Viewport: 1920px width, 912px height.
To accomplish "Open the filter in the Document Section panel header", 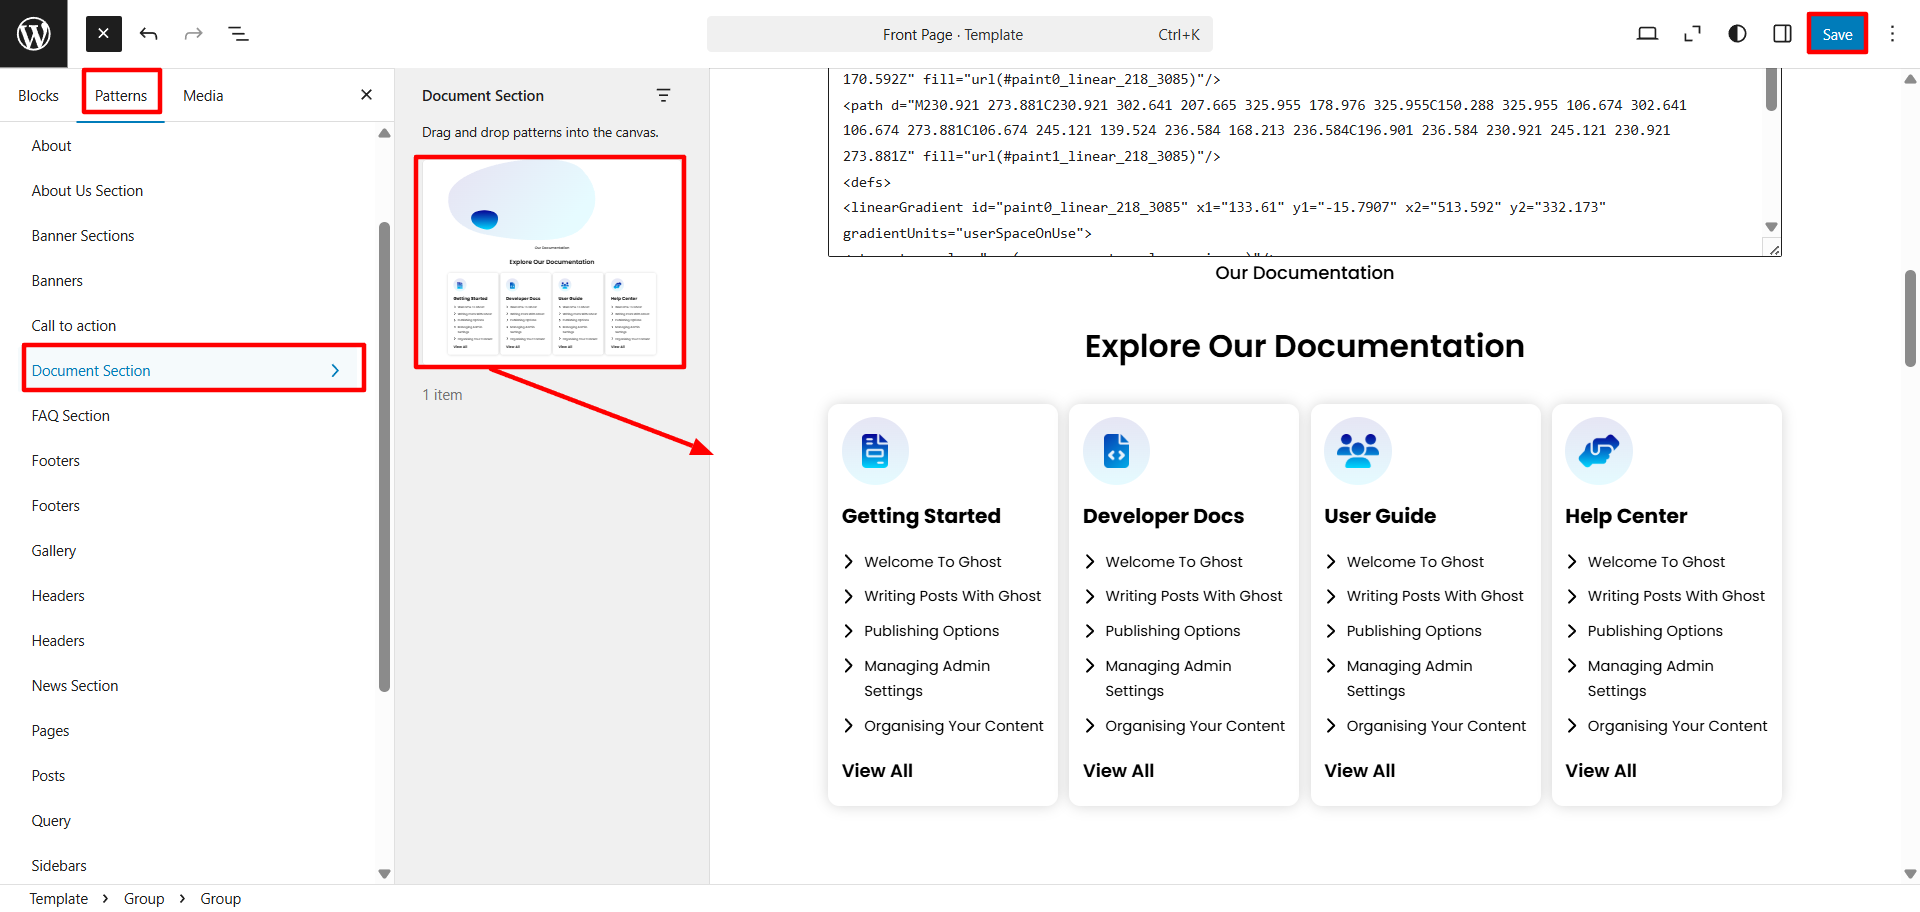I will [x=663, y=95].
